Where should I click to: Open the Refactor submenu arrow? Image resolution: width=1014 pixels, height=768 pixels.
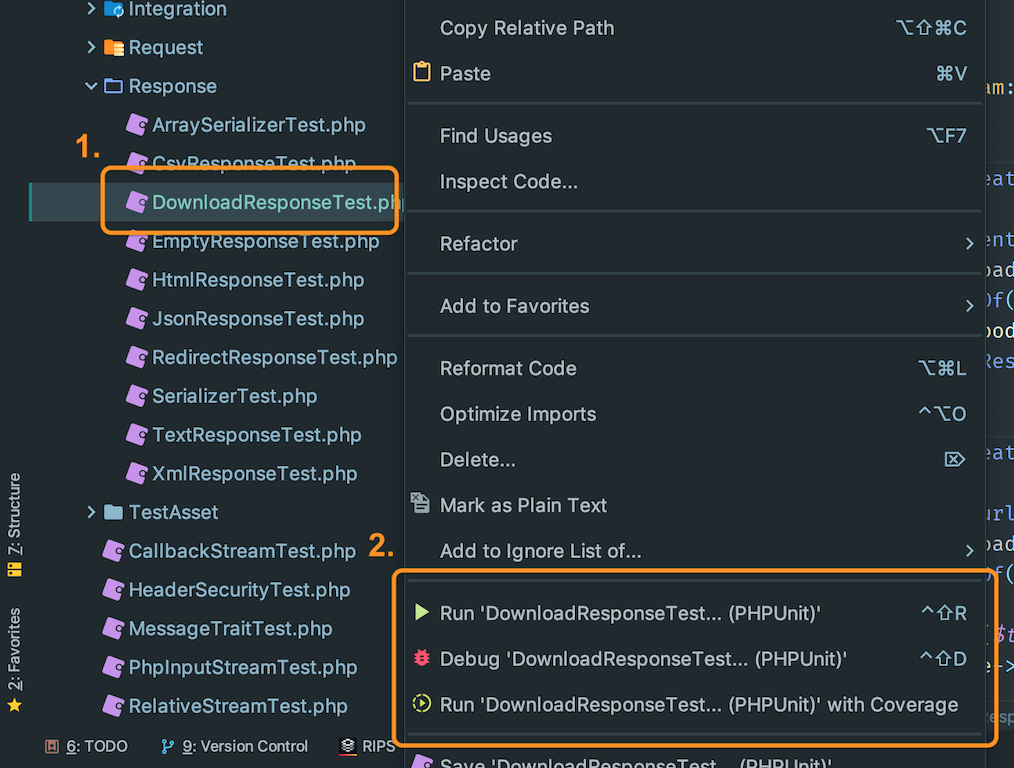pyautogui.click(x=969, y=244)
